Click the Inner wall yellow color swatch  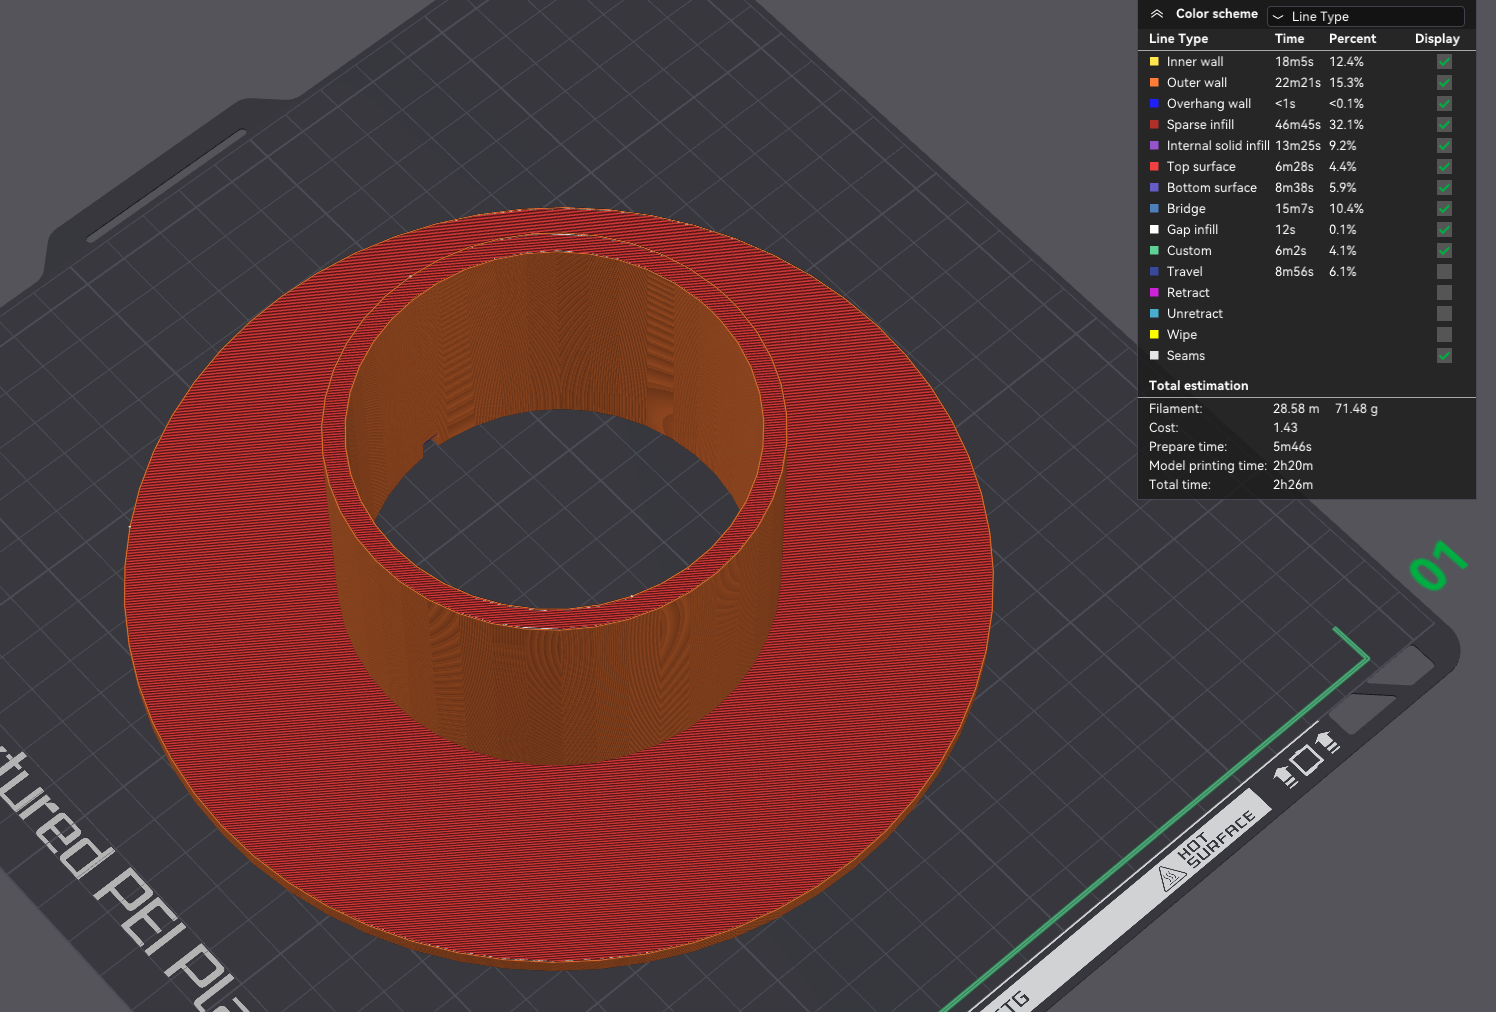click(x=1154, y=61)
